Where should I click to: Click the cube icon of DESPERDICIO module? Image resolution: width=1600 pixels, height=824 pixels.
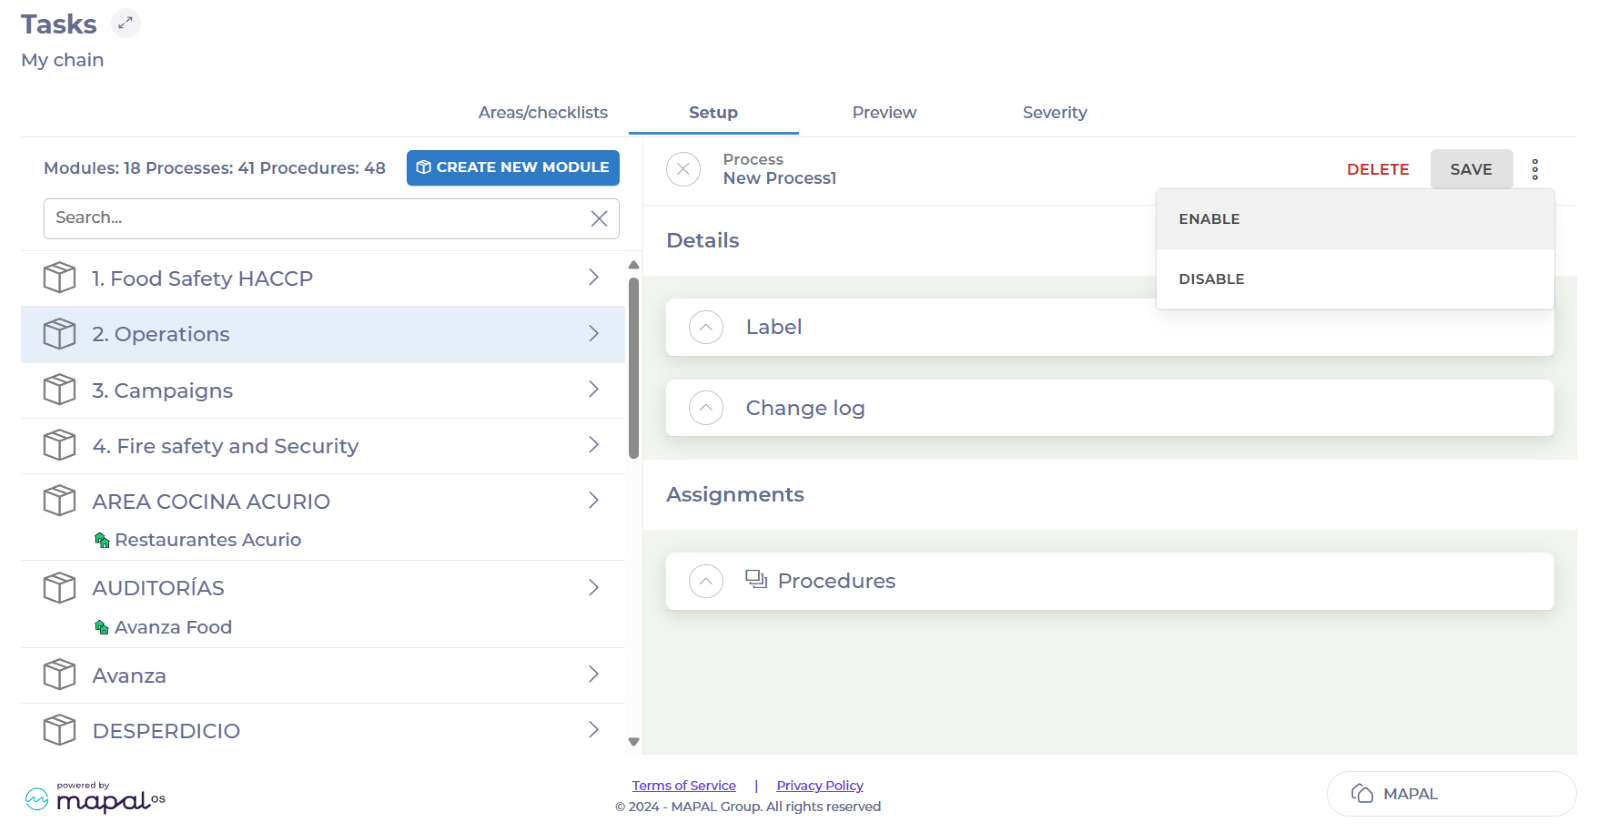click(x=59, y=730)
